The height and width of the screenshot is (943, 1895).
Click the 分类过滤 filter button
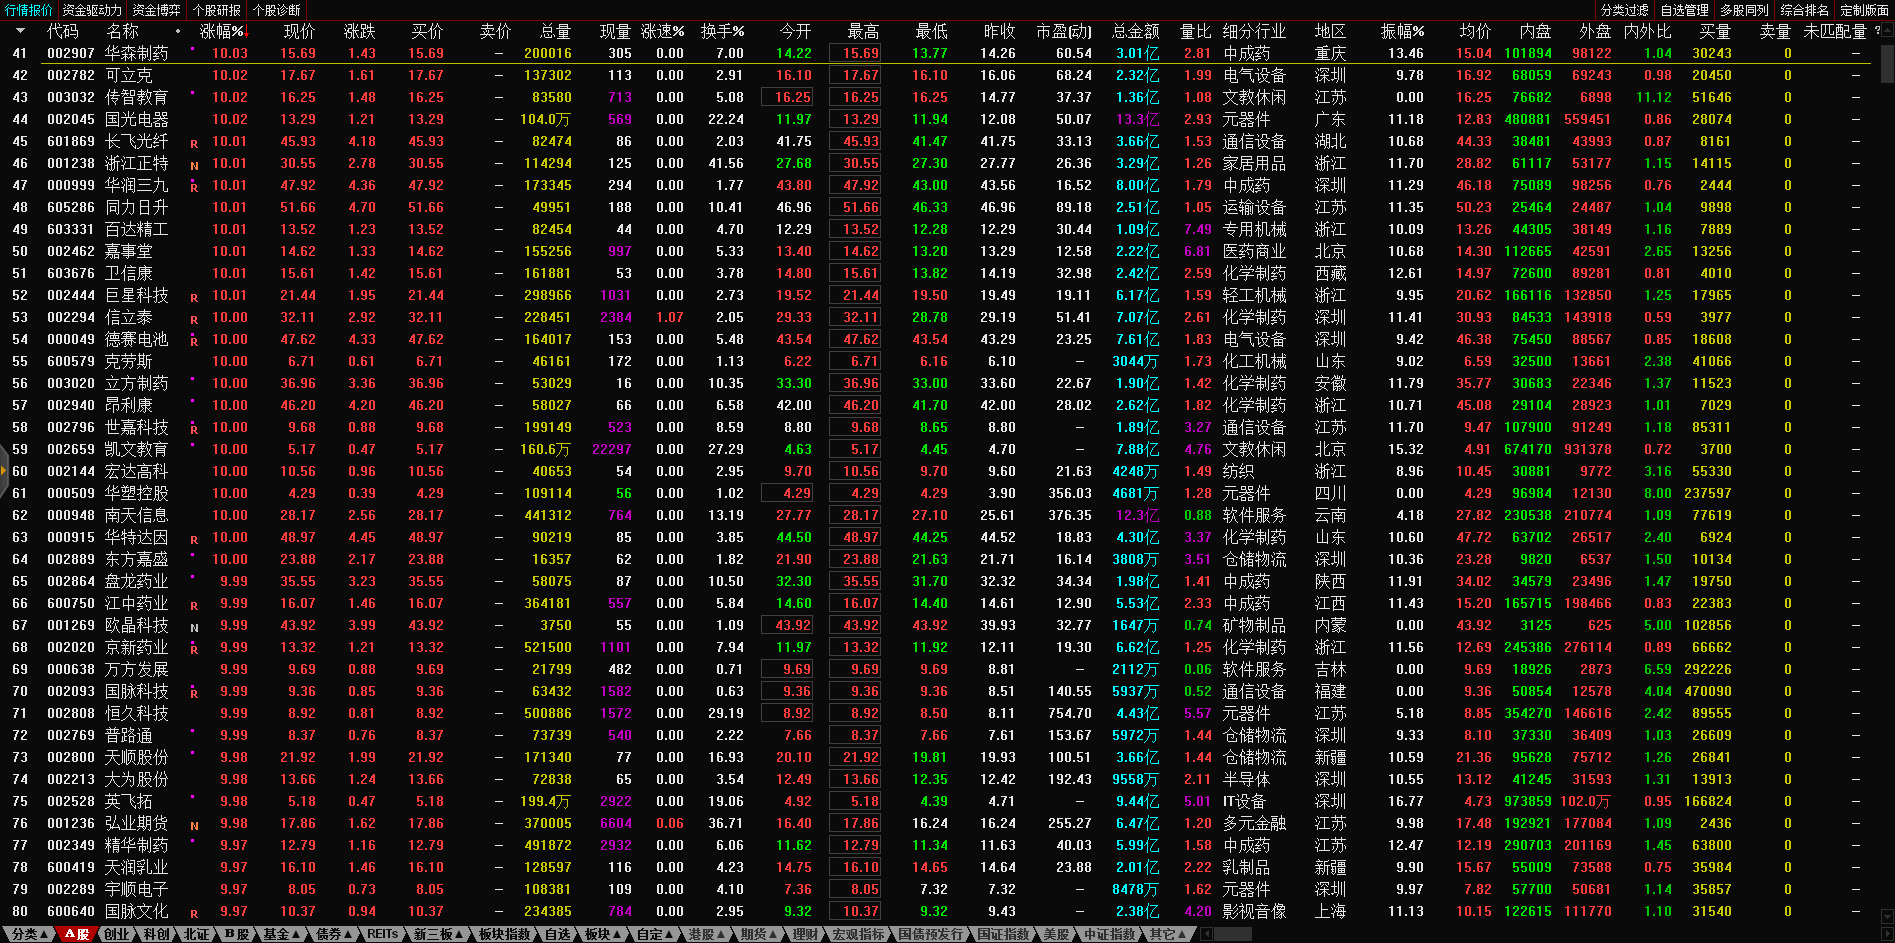(x=1624, y=10)
